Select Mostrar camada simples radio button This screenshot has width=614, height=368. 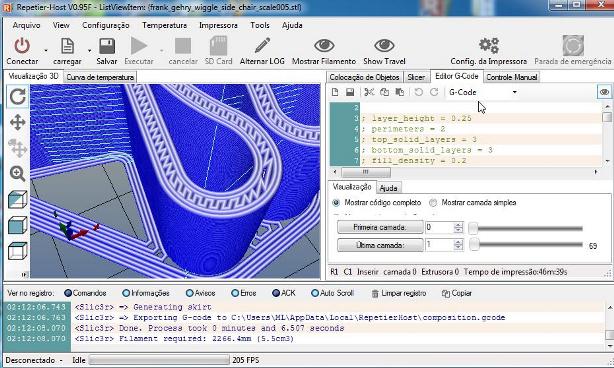point(433,203)
